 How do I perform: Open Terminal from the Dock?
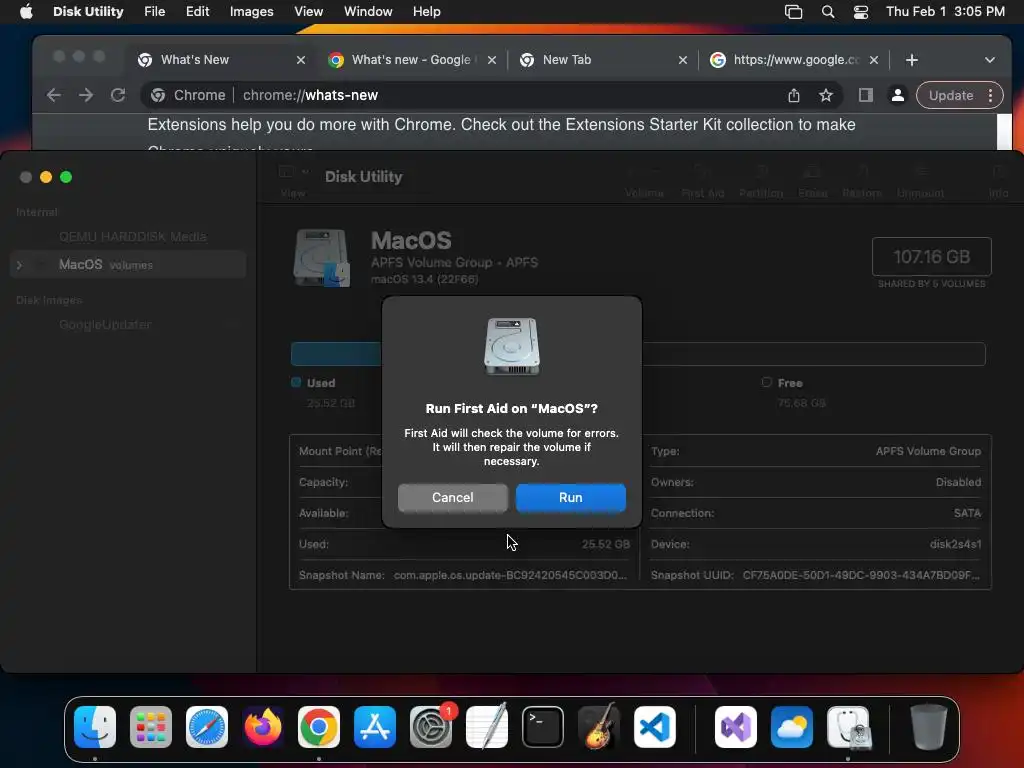pos(543,727)
